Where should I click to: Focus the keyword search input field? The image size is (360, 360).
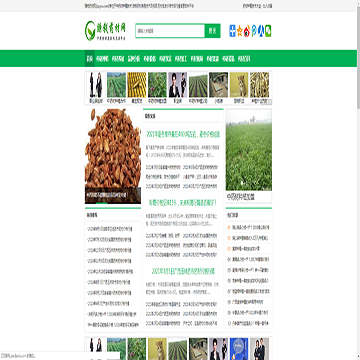(170, 31)
